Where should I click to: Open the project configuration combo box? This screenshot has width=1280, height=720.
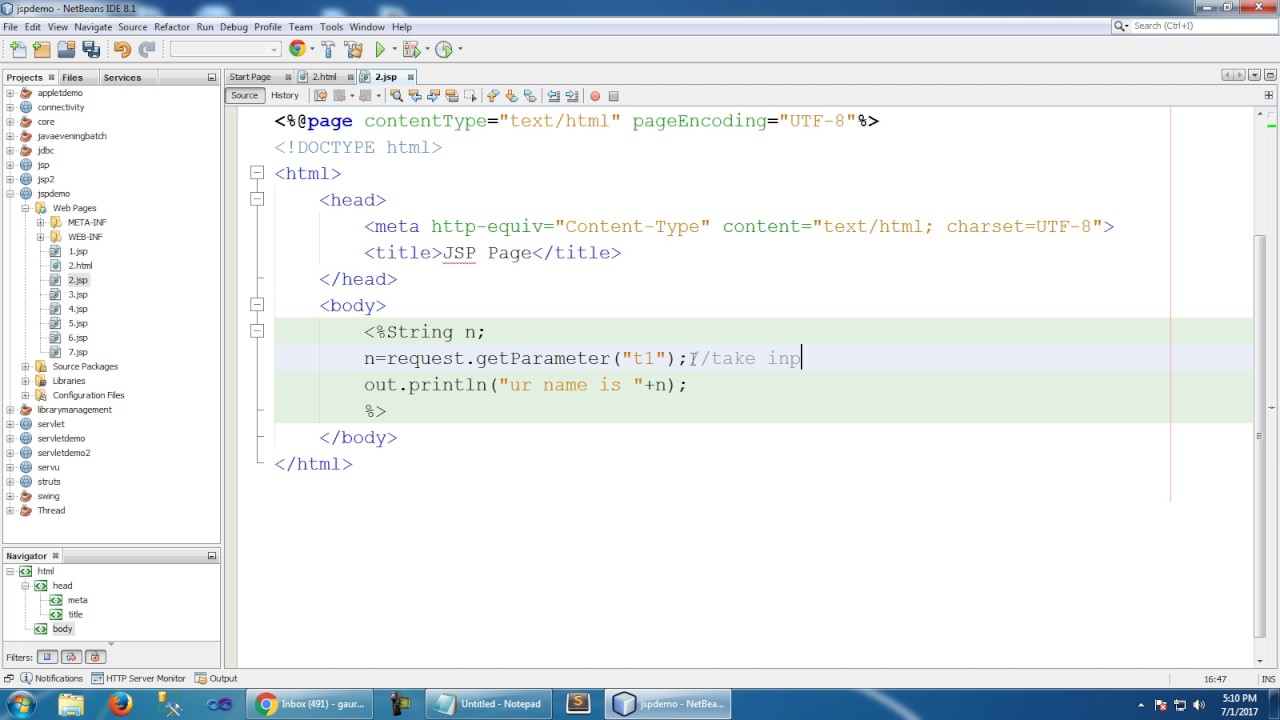point(226,49)
